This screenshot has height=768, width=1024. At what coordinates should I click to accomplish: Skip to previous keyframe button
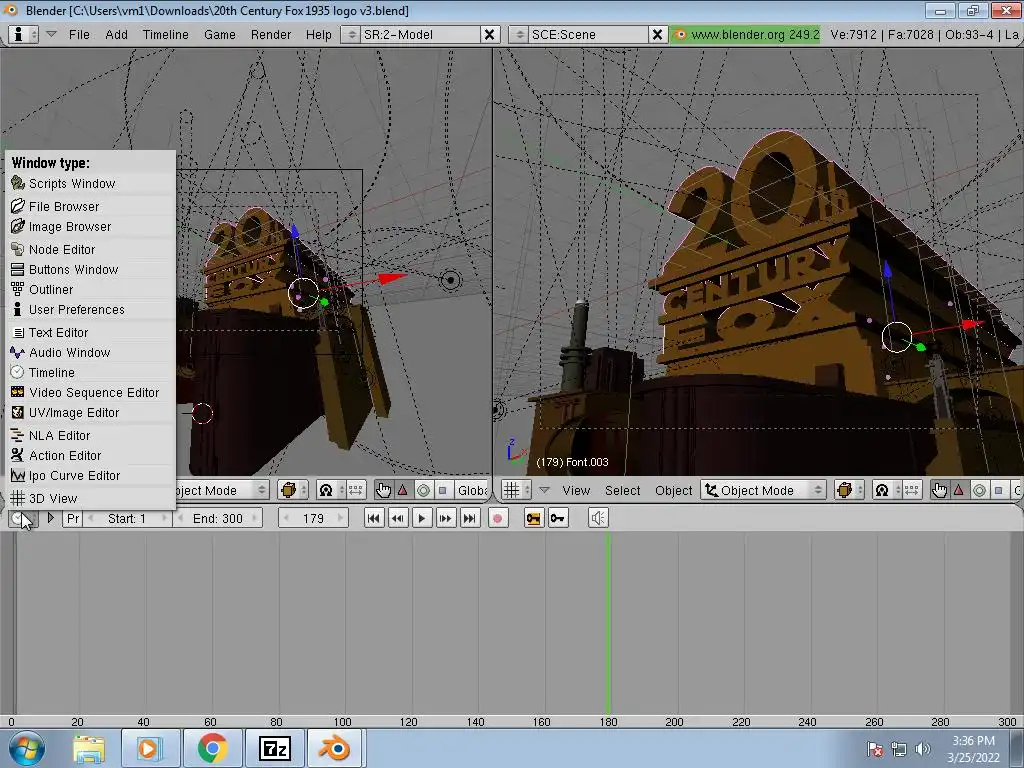398,519
